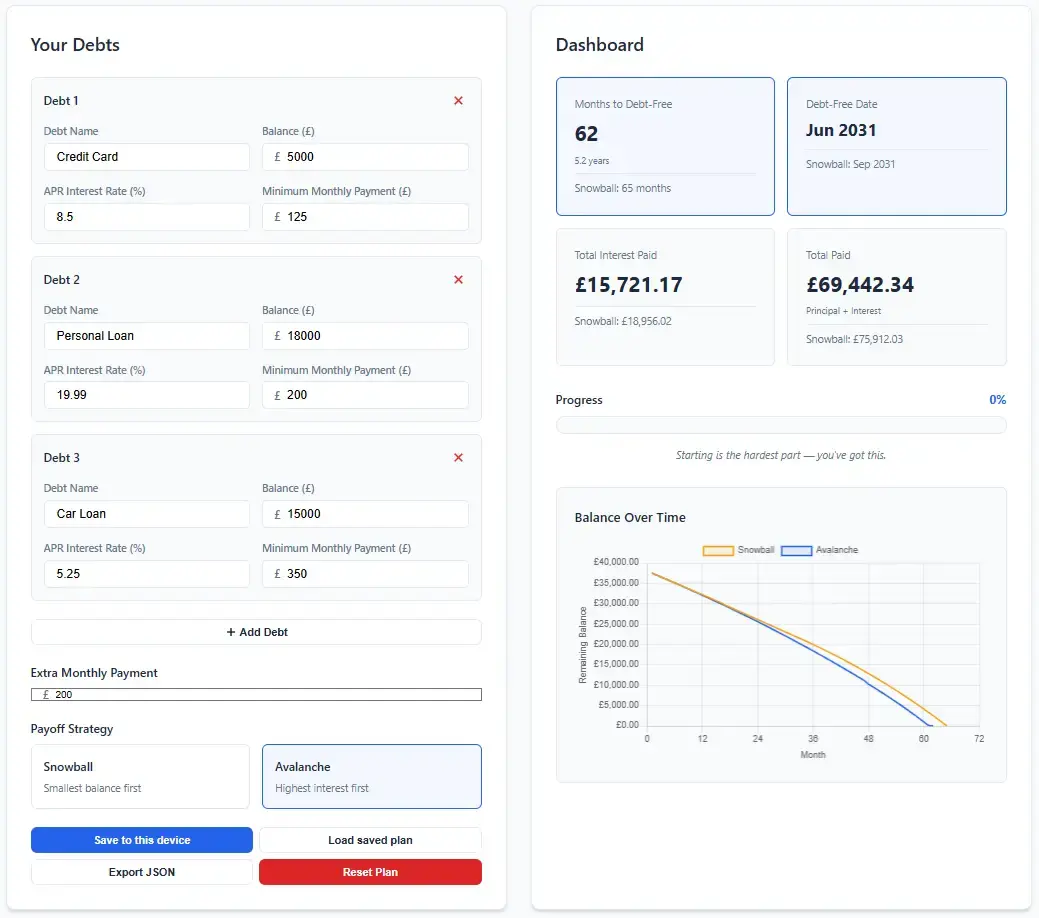Load the saved plan

point(370,840)
